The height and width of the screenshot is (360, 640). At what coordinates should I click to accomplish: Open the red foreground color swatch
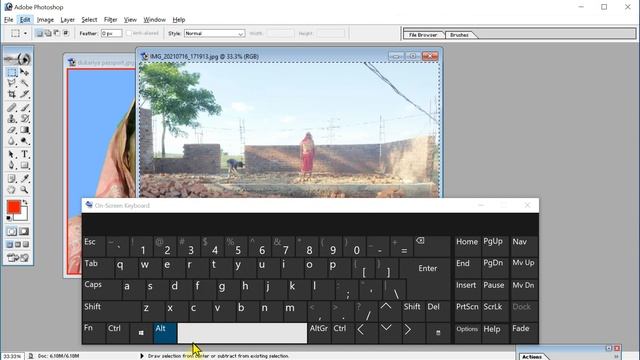[13, 207]
